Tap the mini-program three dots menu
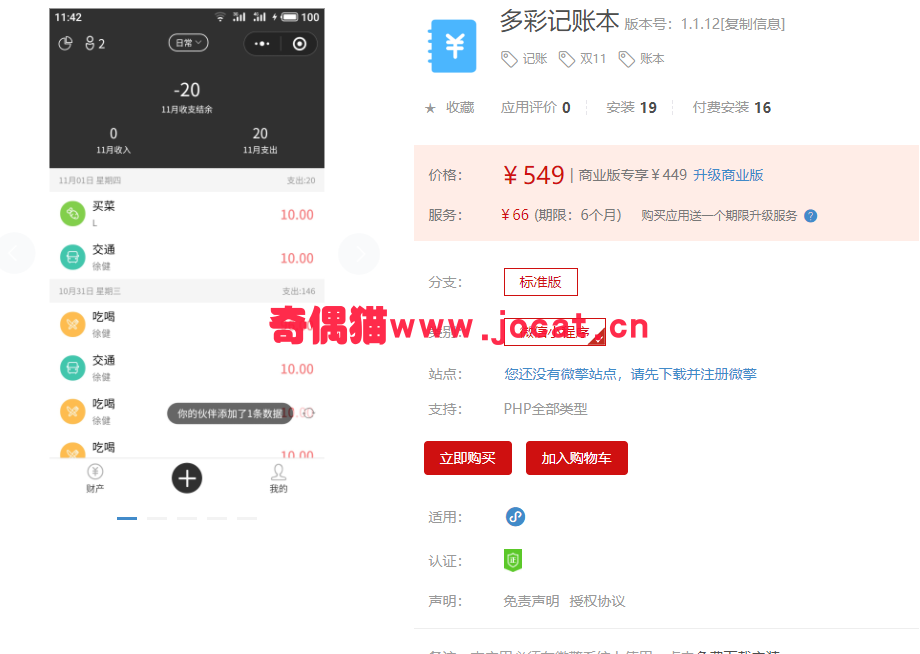Viewport: 920px width, 654px height. pos(262,43)
